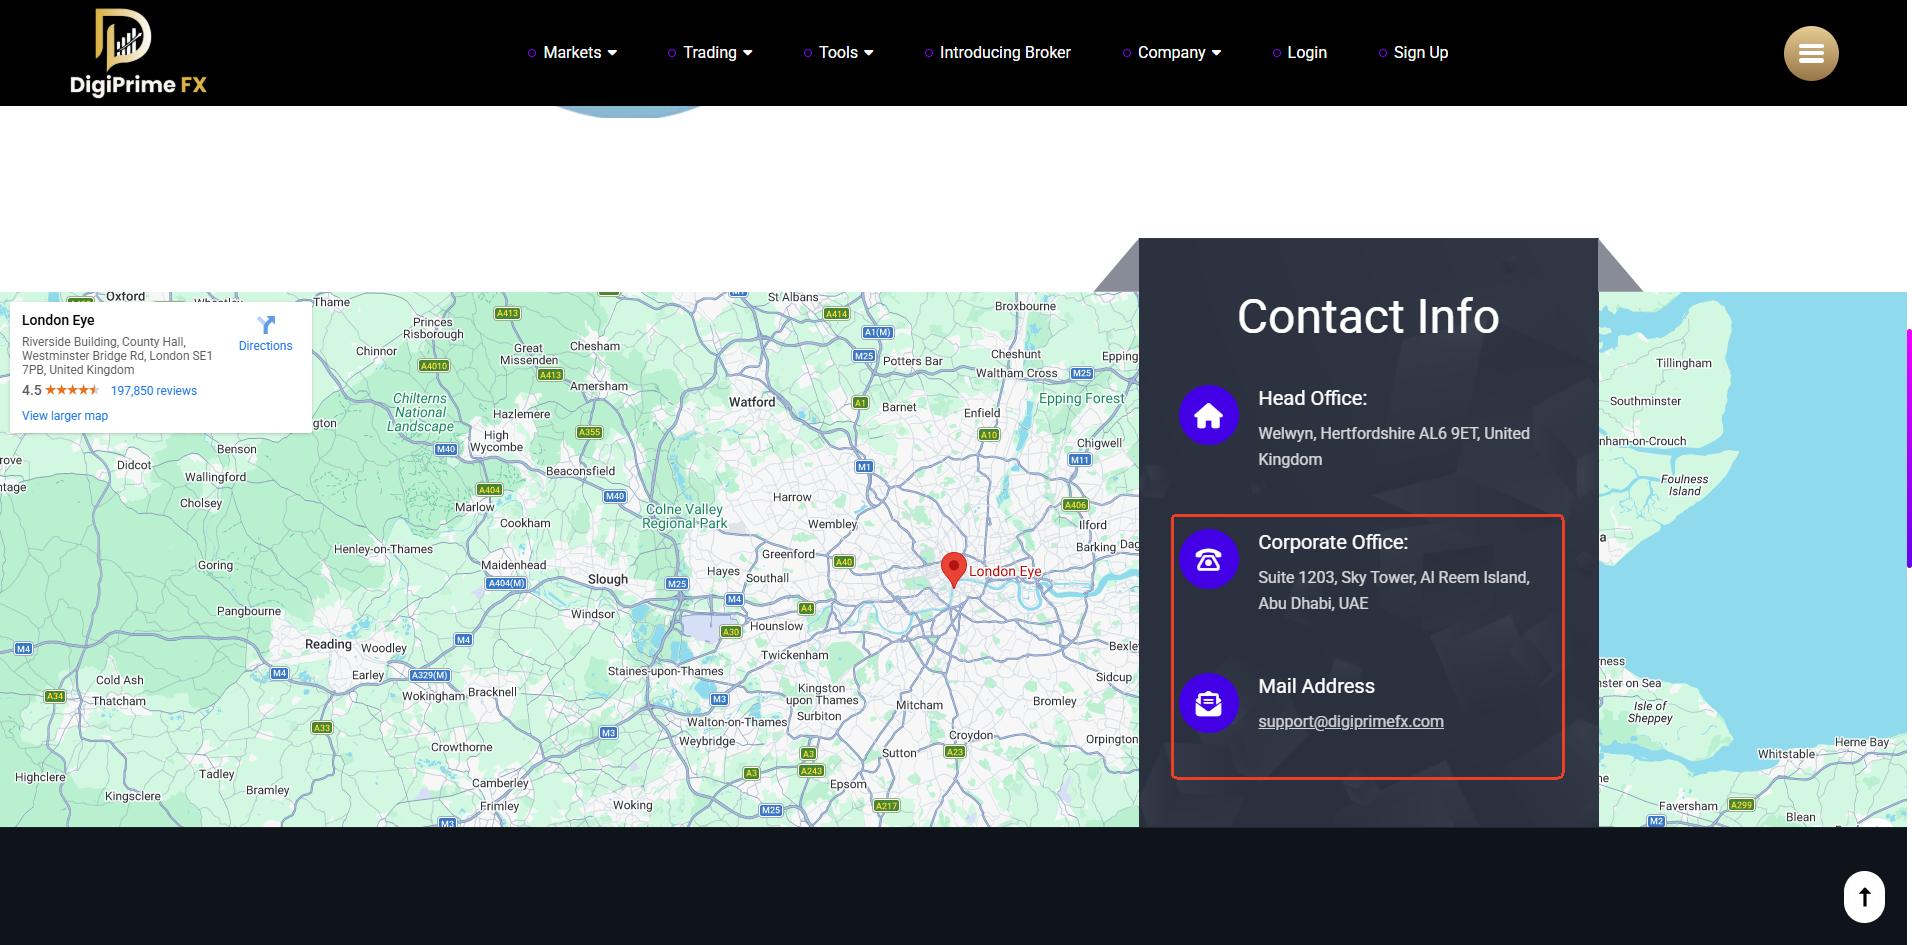
Task: Click the Windsor label on the map
Action: (x=593, y=614)
